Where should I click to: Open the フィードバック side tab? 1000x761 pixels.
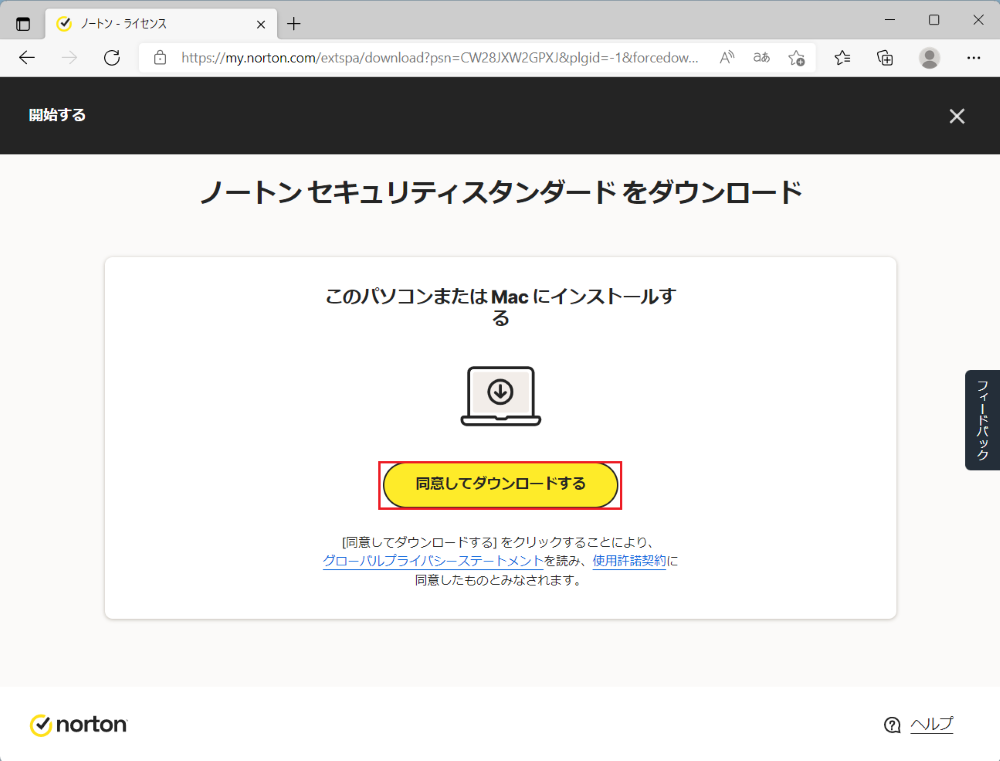click(983, 420)
